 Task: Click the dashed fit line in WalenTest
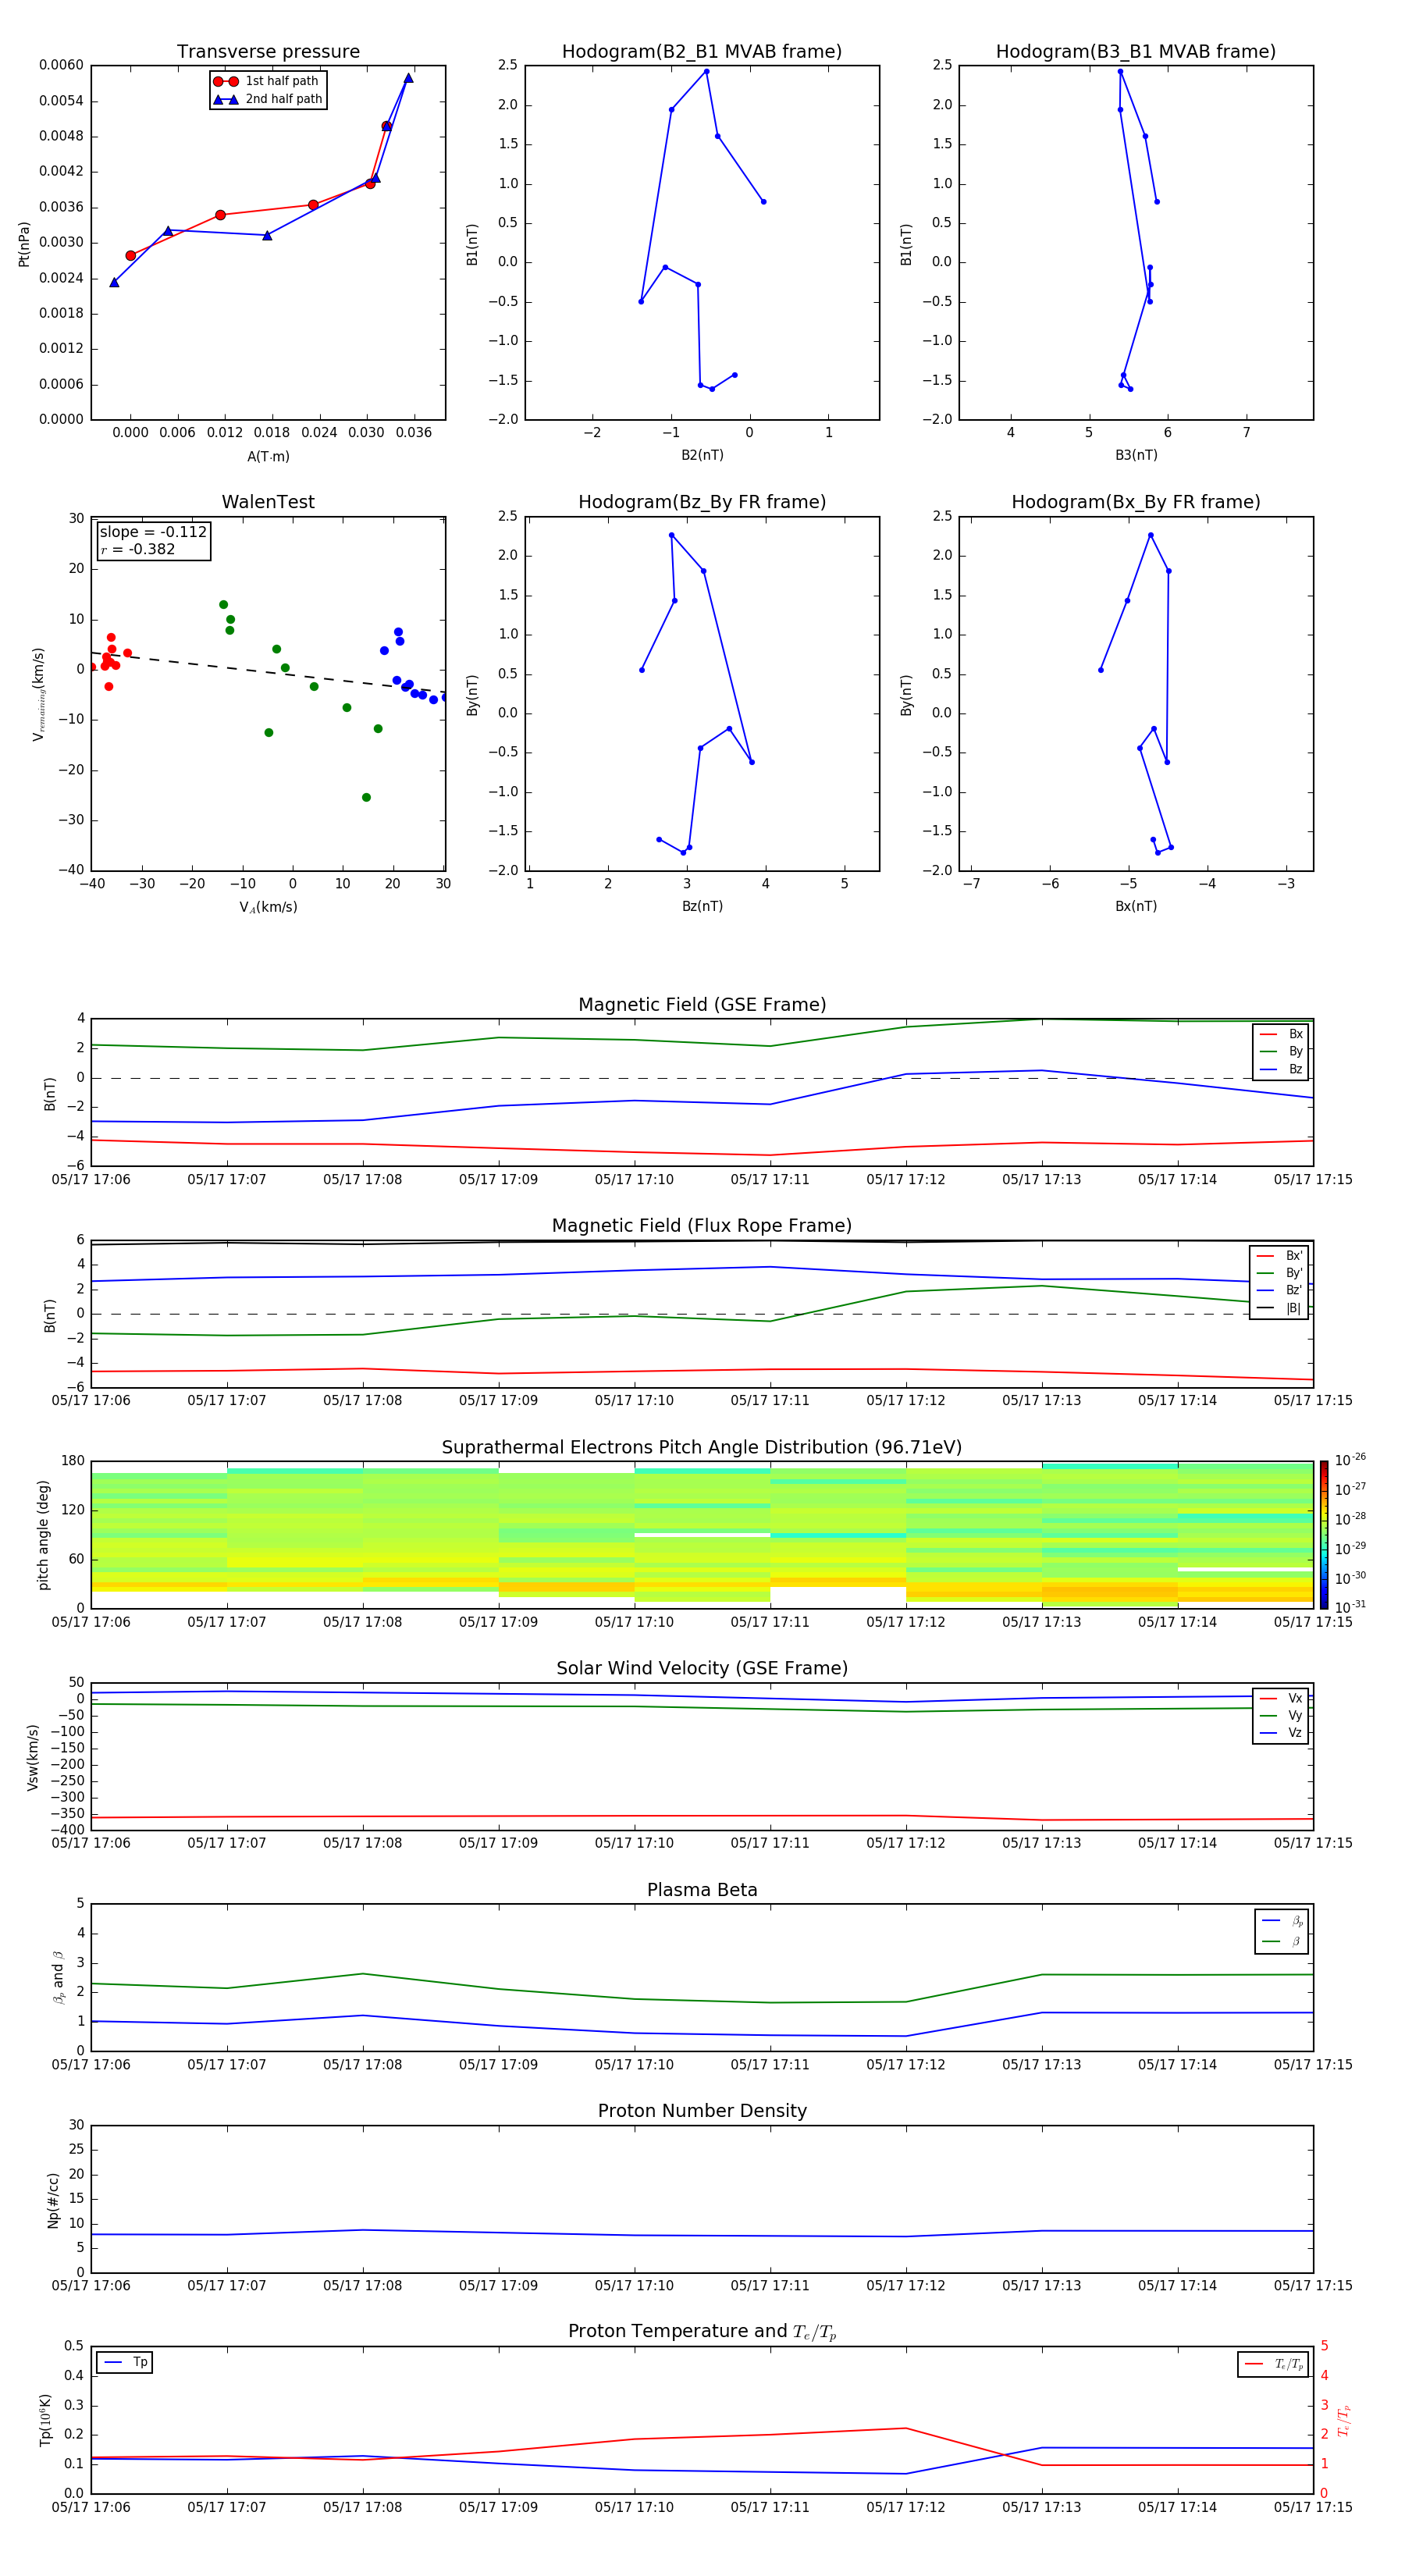click(268, 672)
